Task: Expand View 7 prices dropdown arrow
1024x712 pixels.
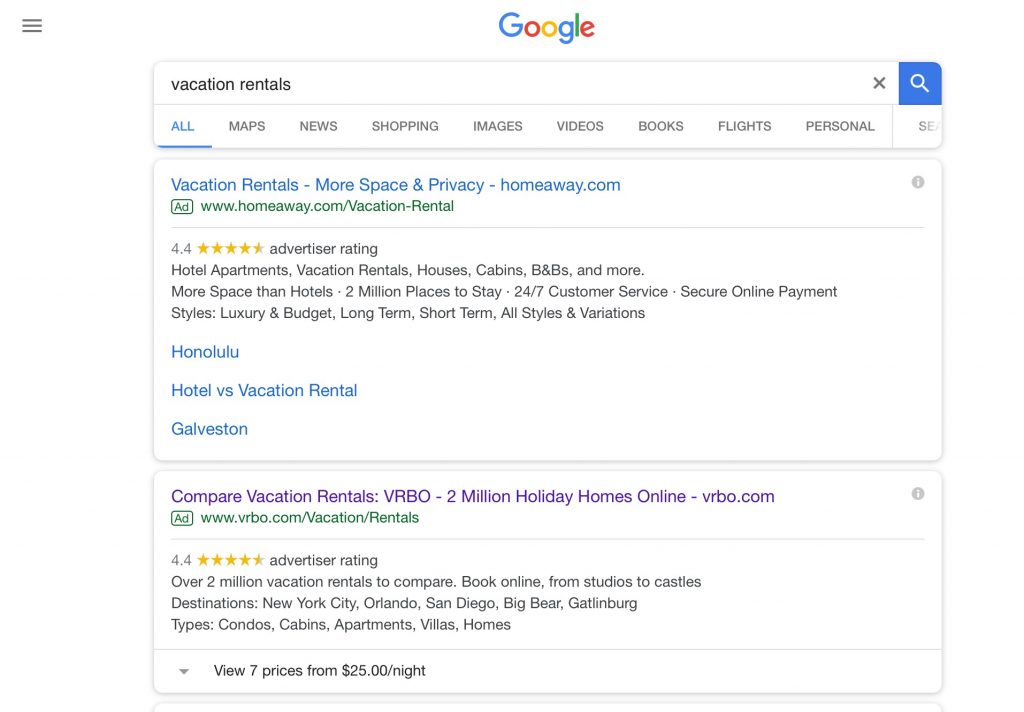Action: pos(184,672)
